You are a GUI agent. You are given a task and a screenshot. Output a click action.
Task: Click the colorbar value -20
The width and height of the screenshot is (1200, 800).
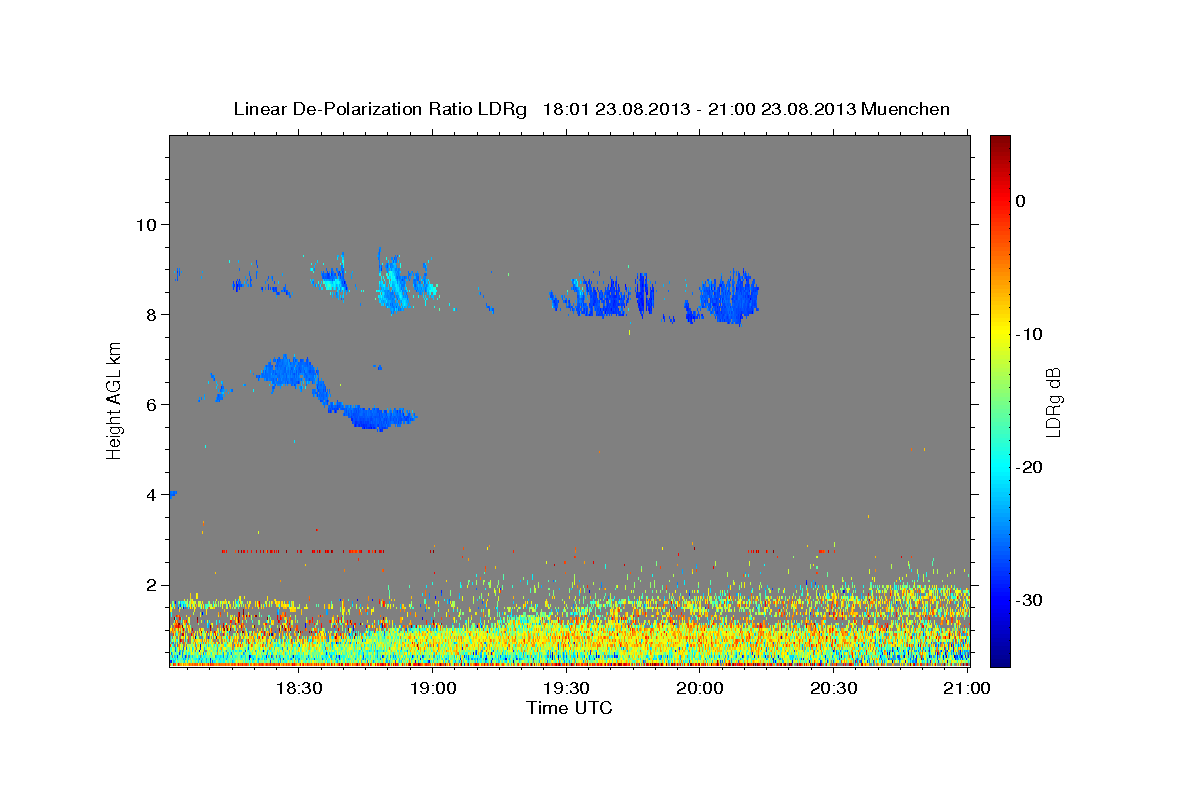(x=1029, y=467)
